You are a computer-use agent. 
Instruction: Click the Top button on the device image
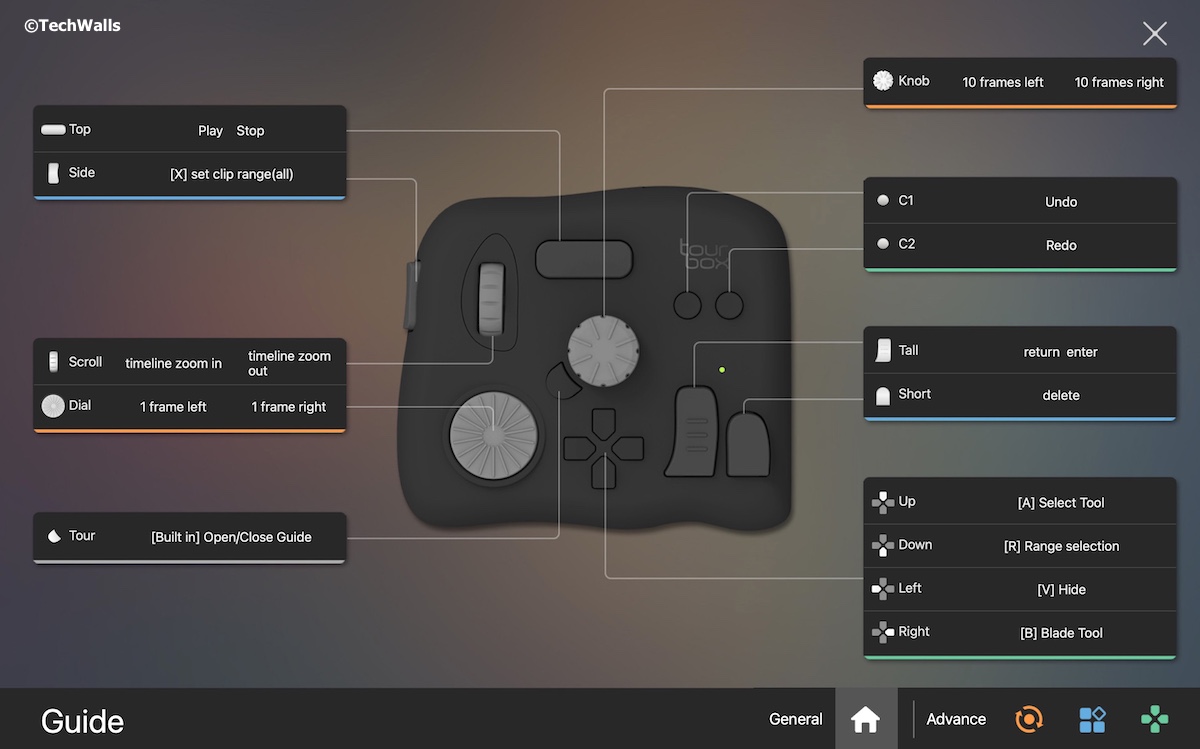point(584,259)
